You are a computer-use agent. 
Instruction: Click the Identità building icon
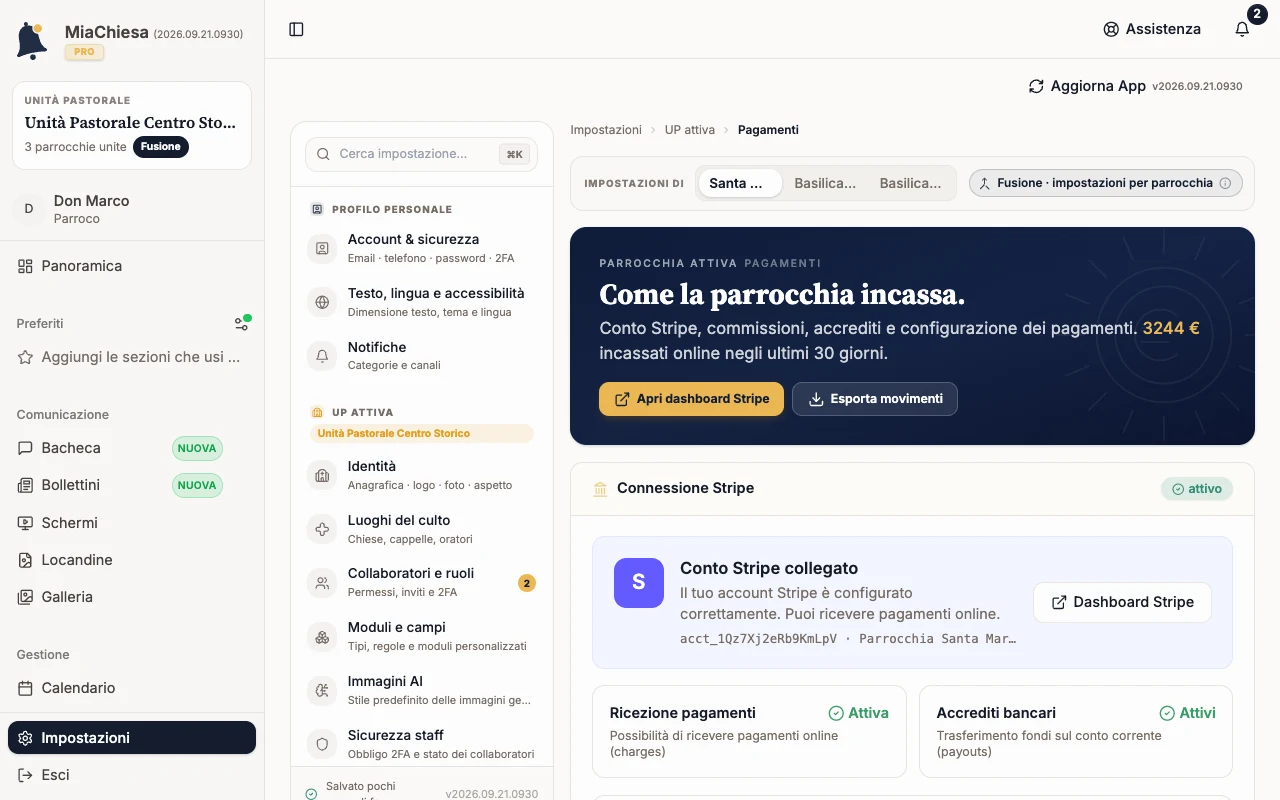click(322, 475)
